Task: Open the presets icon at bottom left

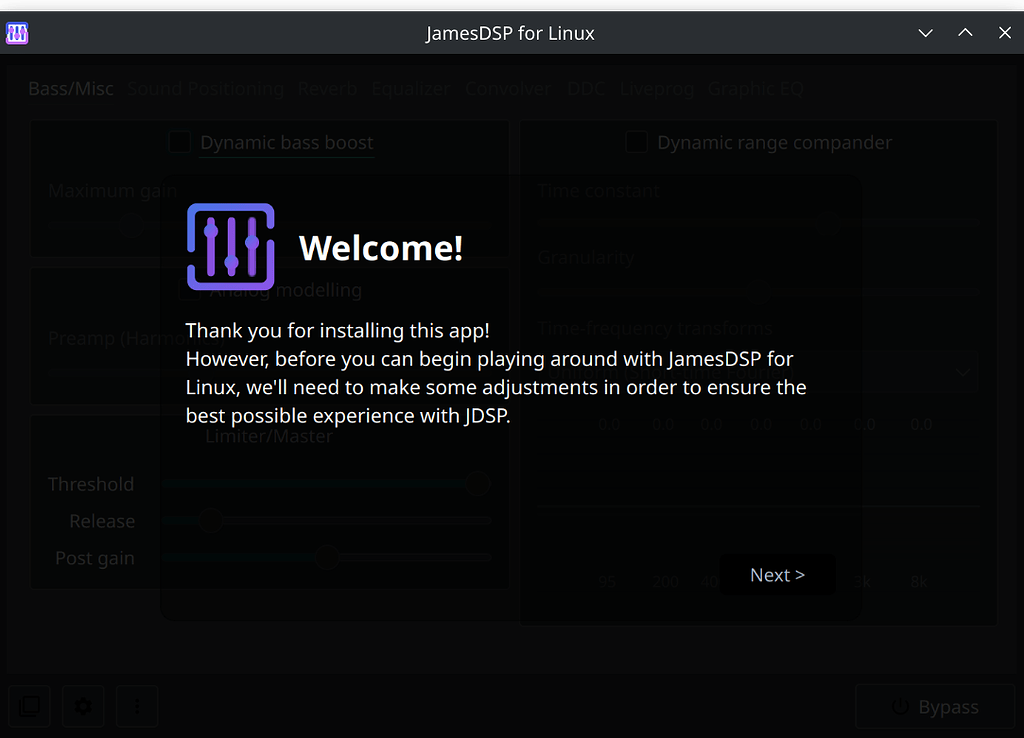Action: (30, 707)
